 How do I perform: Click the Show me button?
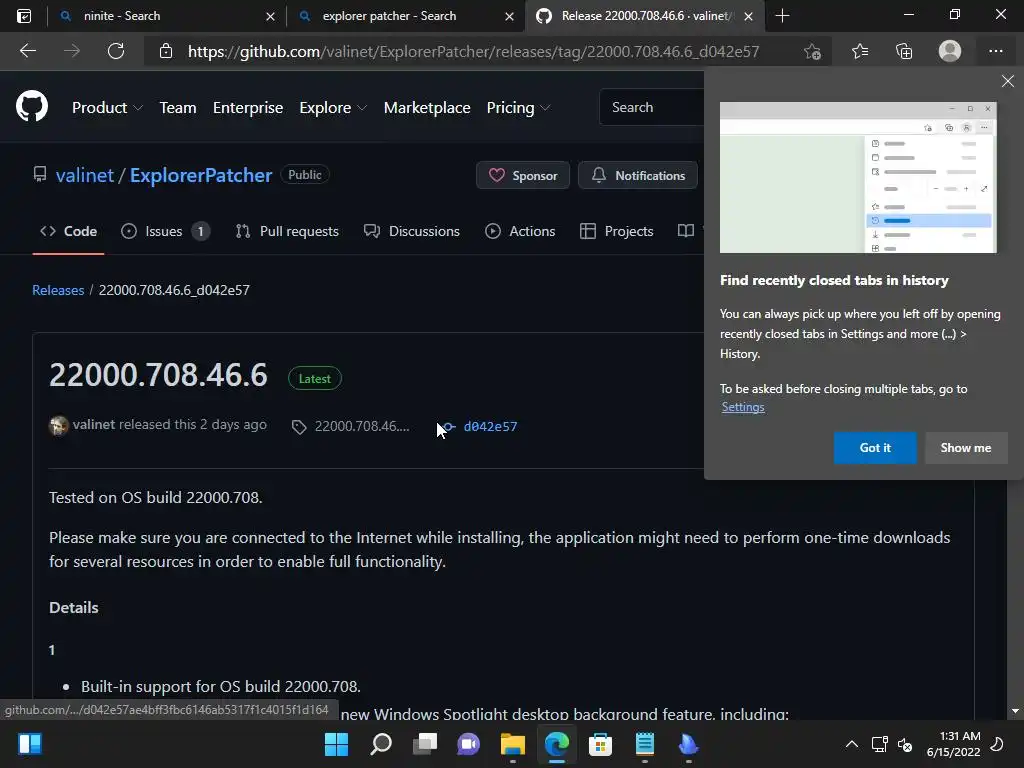966,447
